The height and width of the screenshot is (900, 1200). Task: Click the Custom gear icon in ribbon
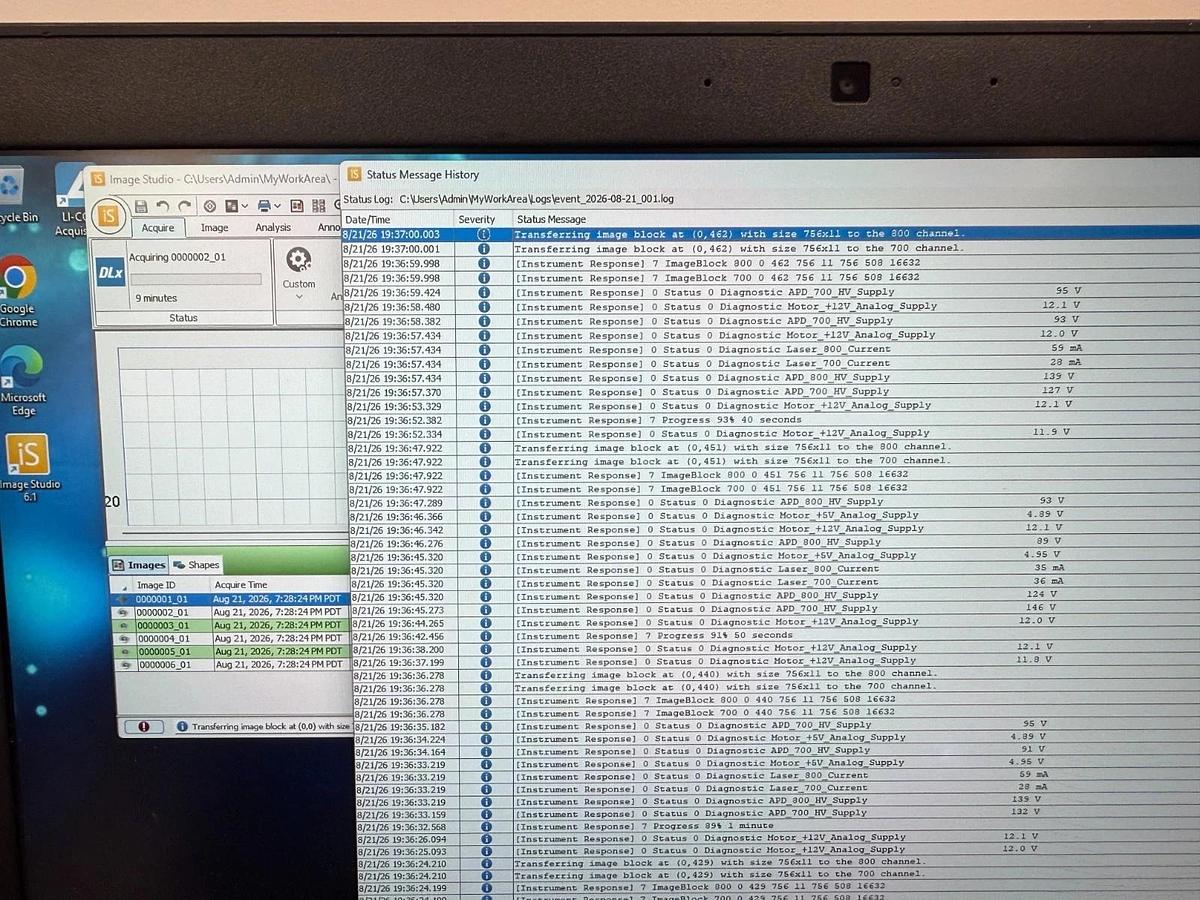click(298, 260)
